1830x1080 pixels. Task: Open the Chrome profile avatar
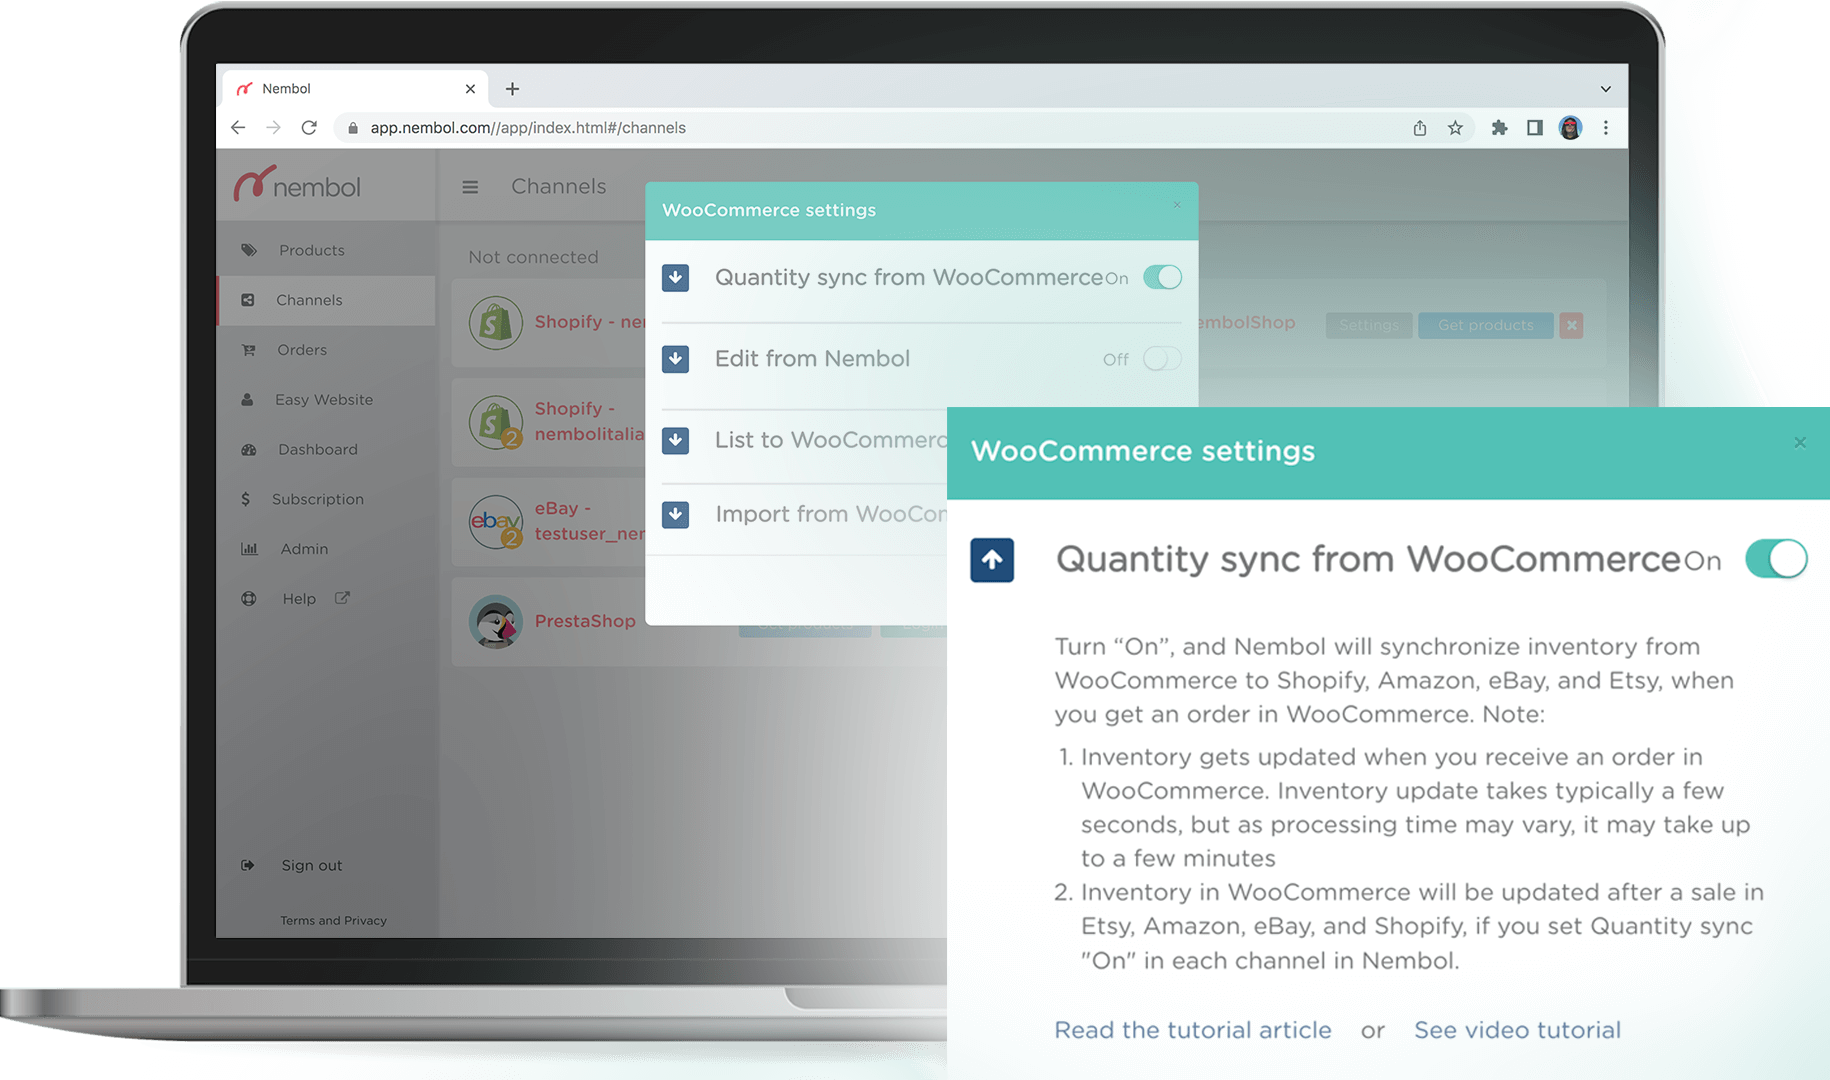1570,128
